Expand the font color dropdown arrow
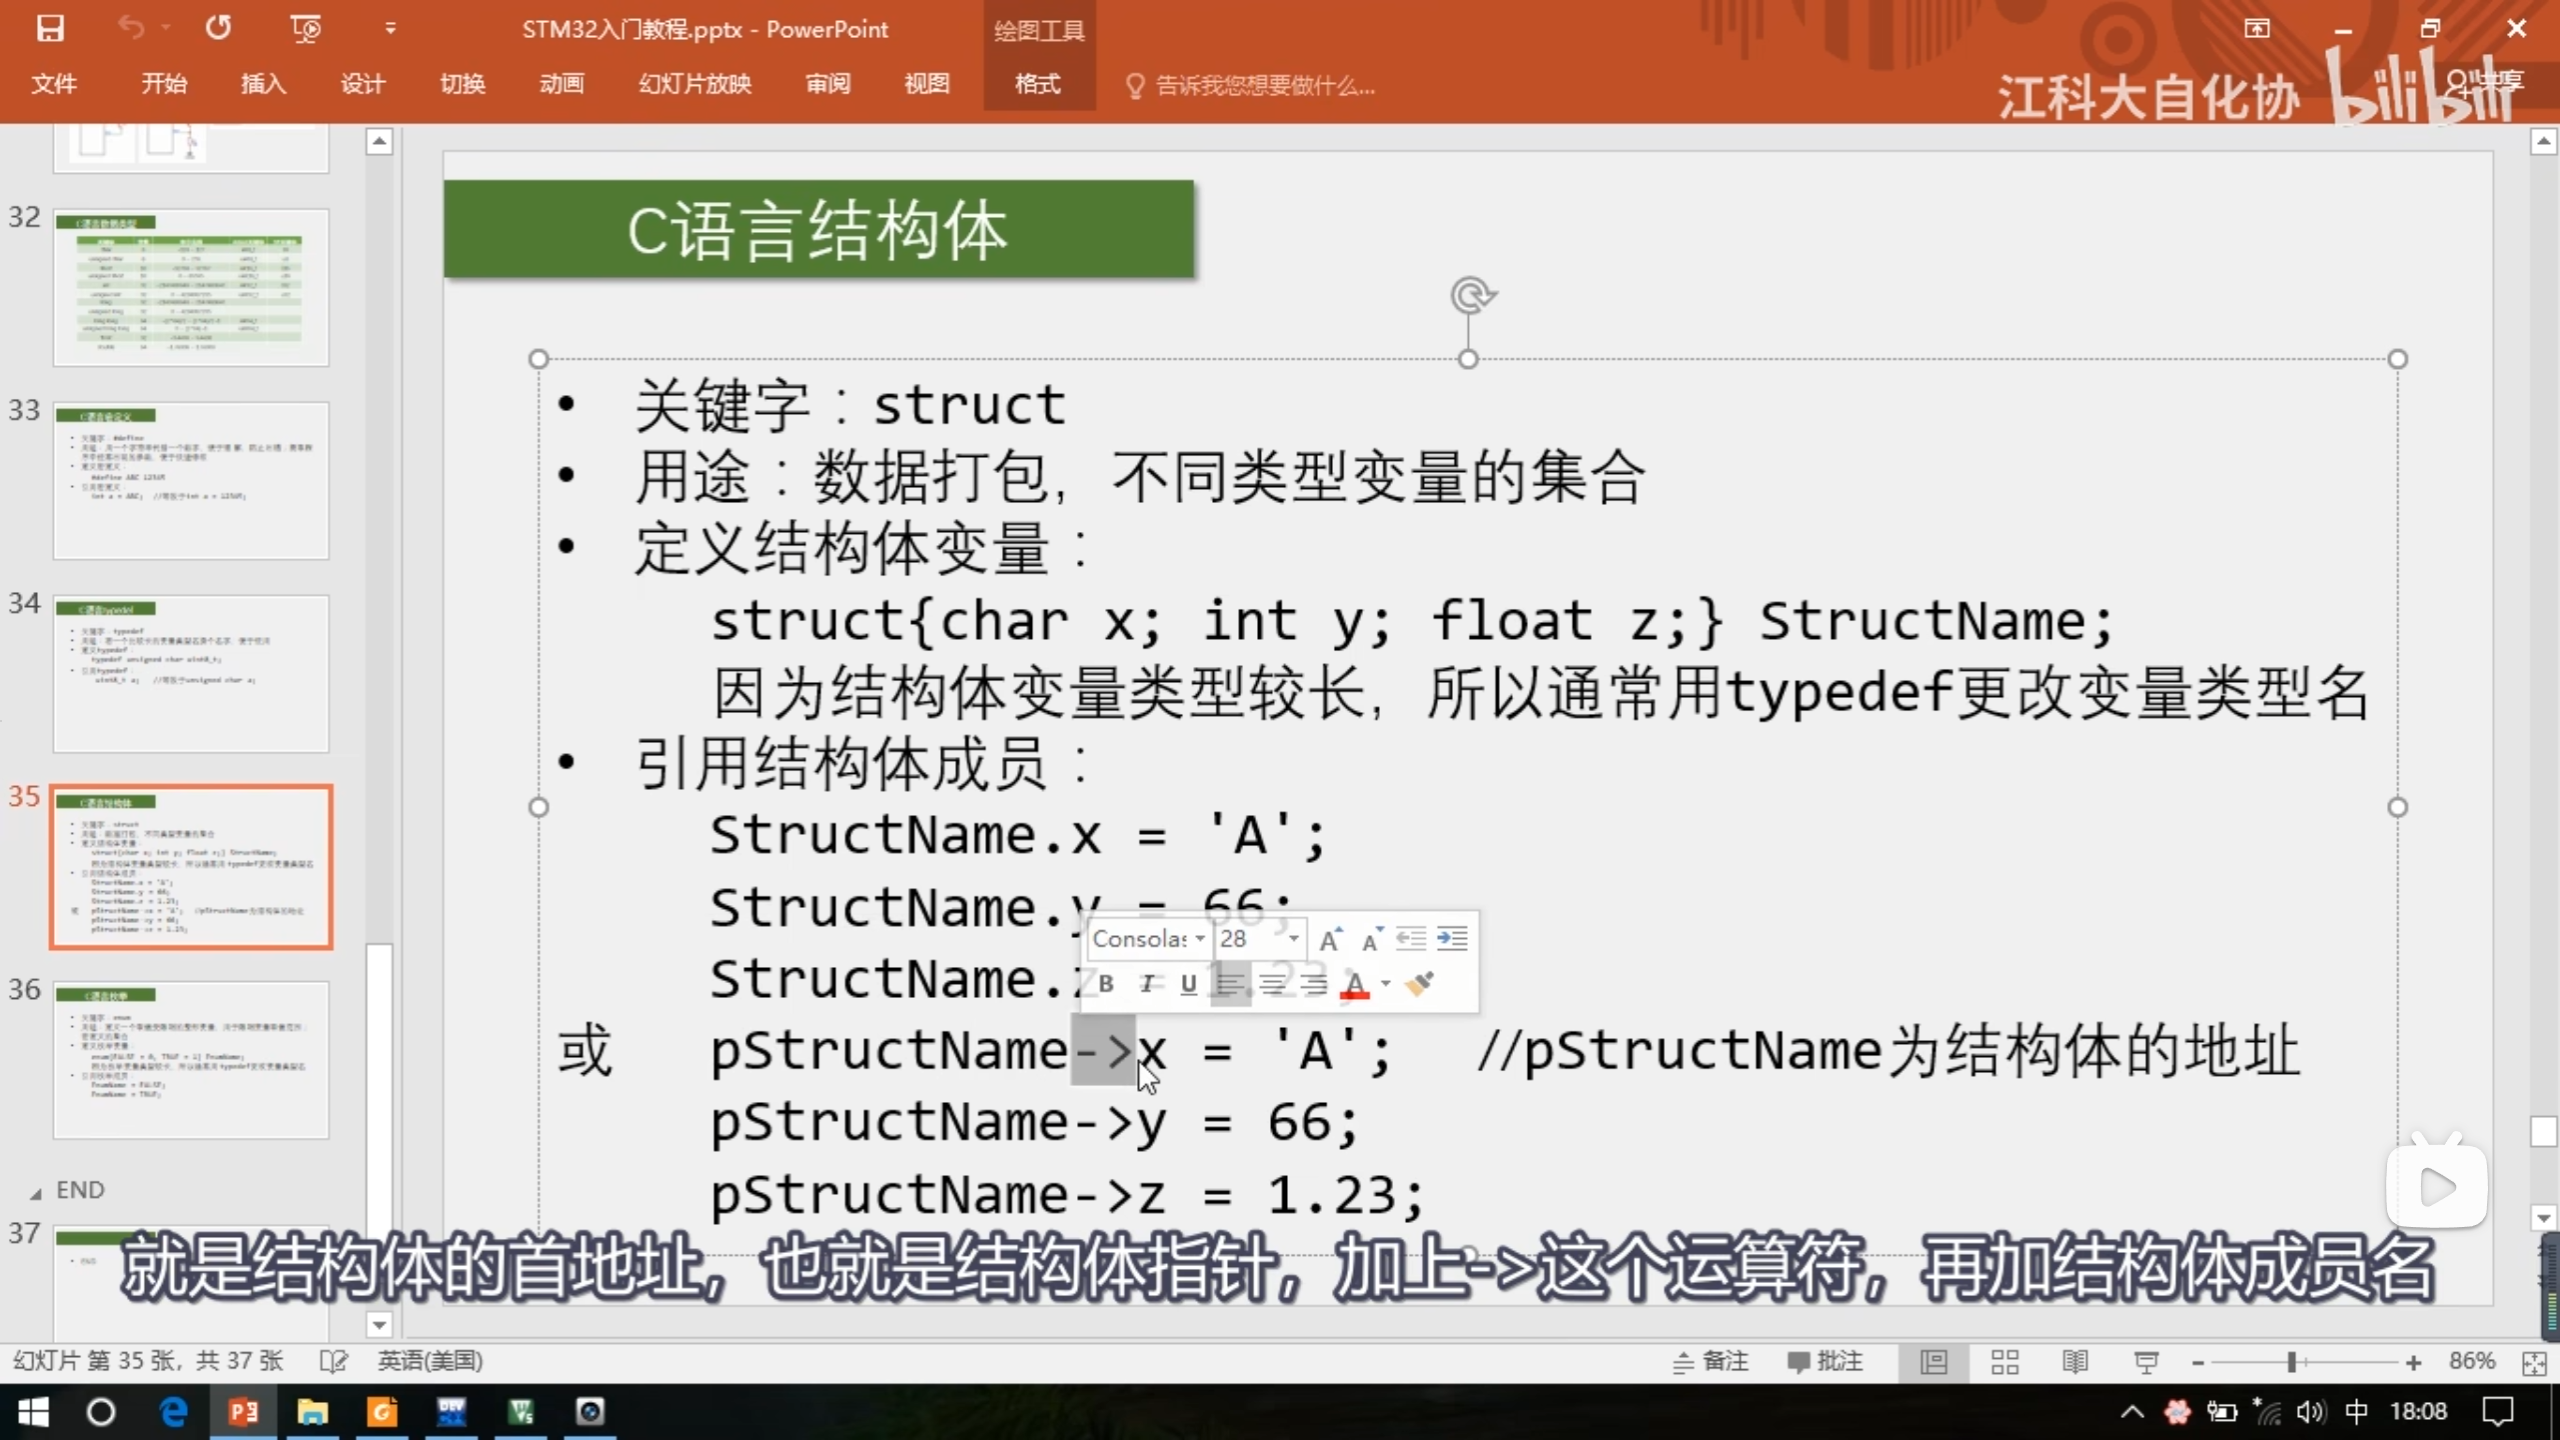This screenshot has height=1440, width=2560. tap(1386, 984)
